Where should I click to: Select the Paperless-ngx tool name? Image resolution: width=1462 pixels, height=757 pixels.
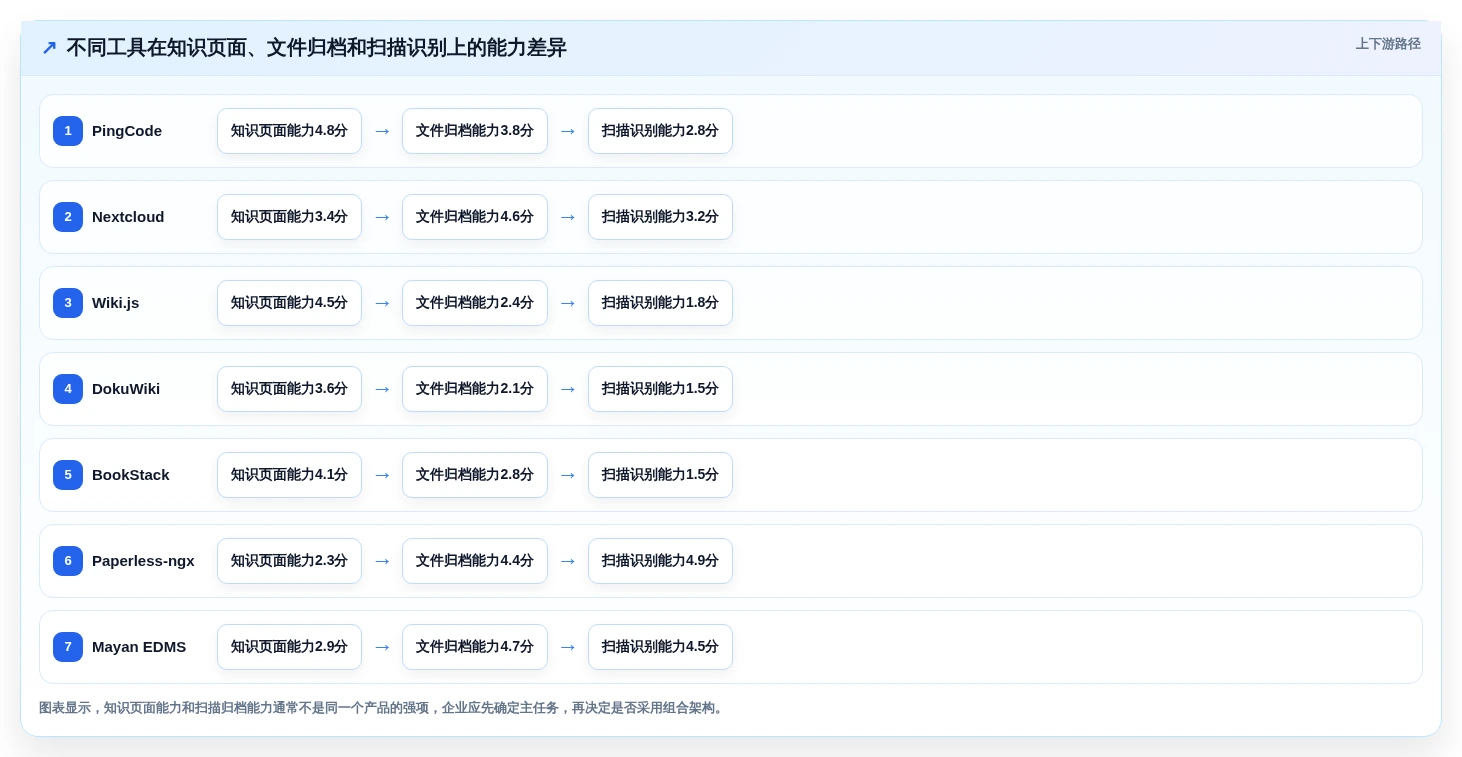coord(143,561)
